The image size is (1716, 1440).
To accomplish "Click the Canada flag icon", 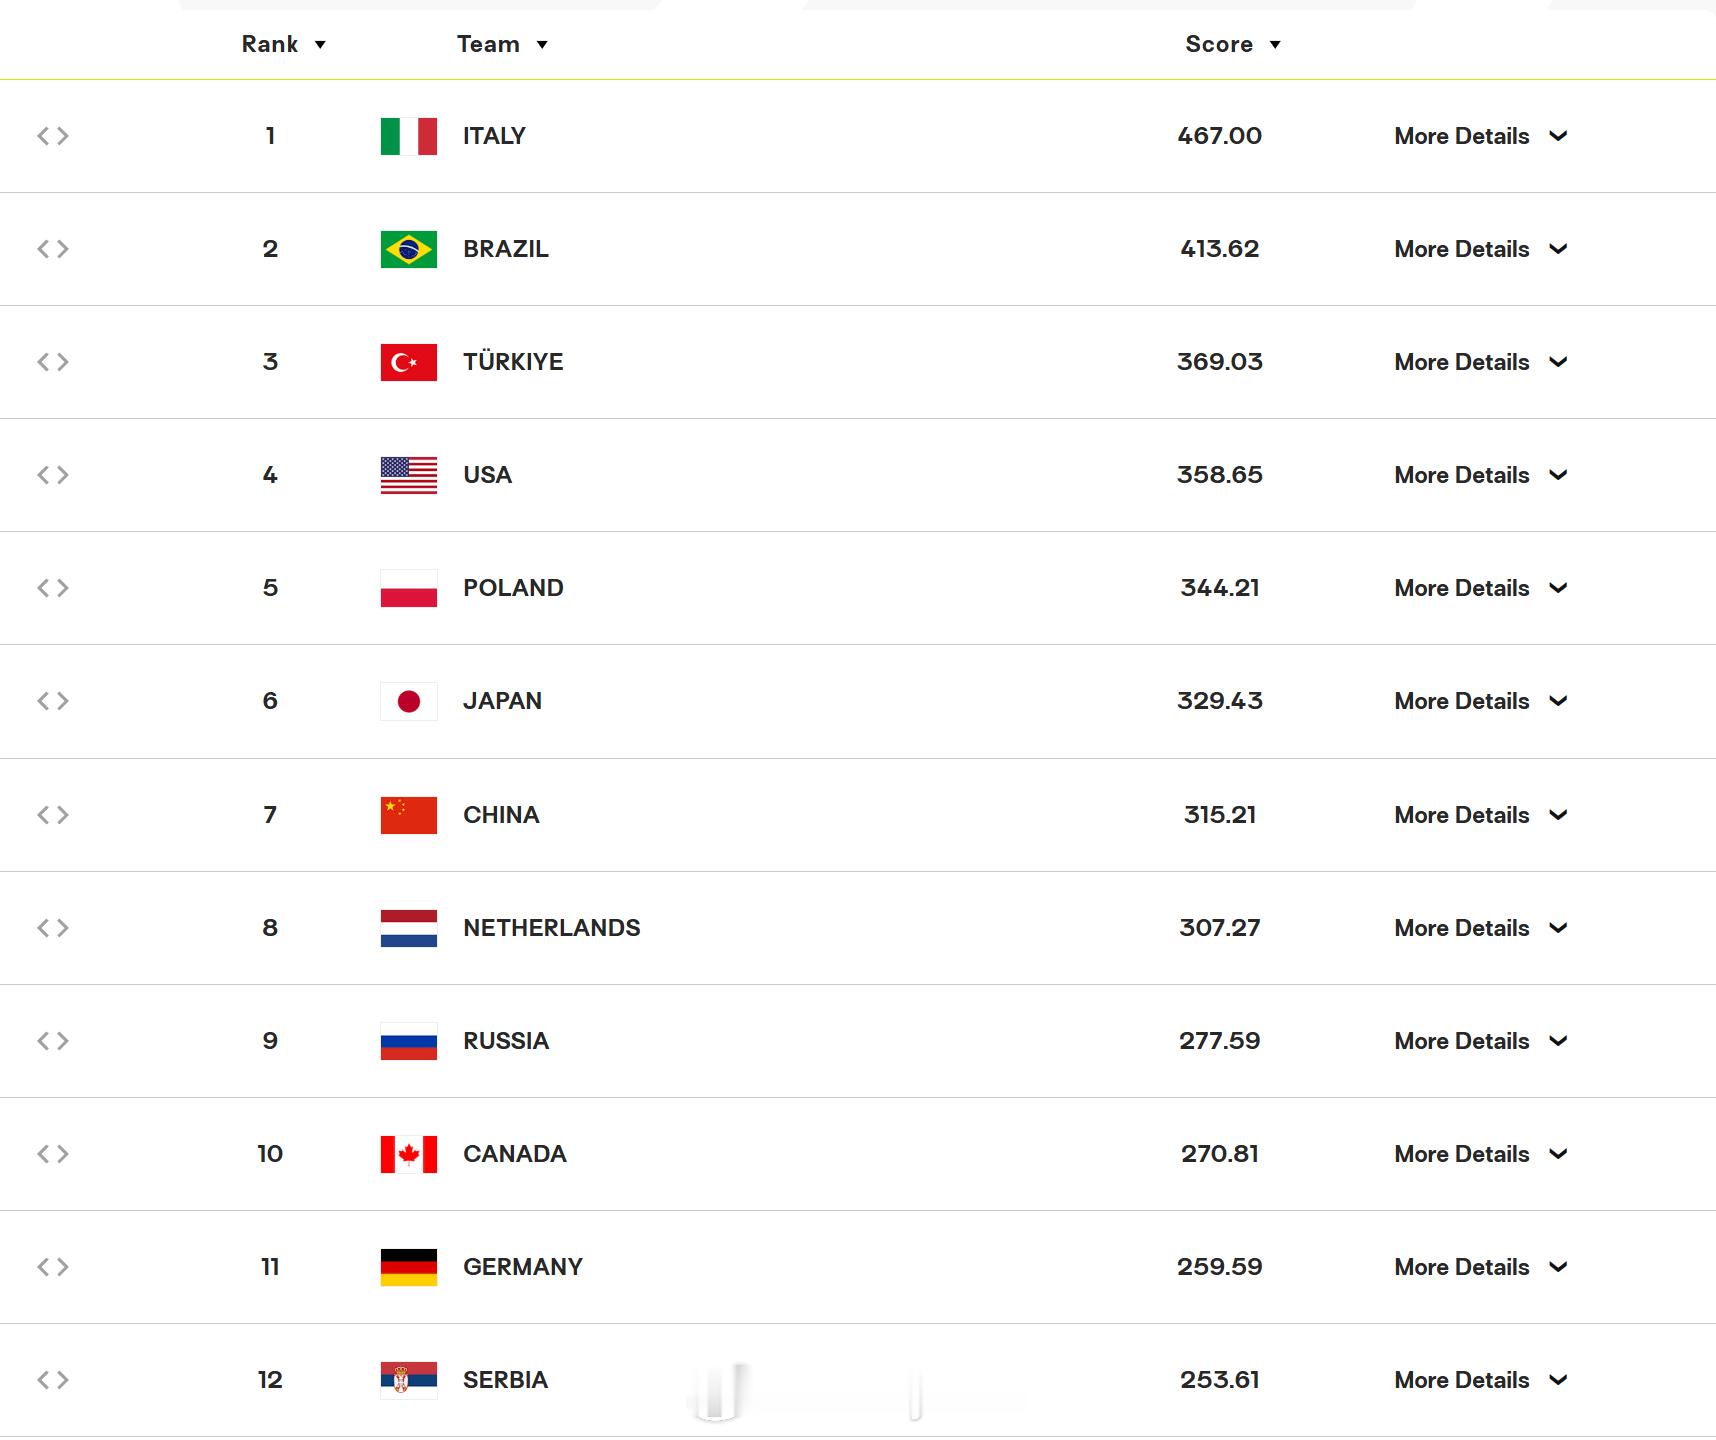I will [409, 1154].
